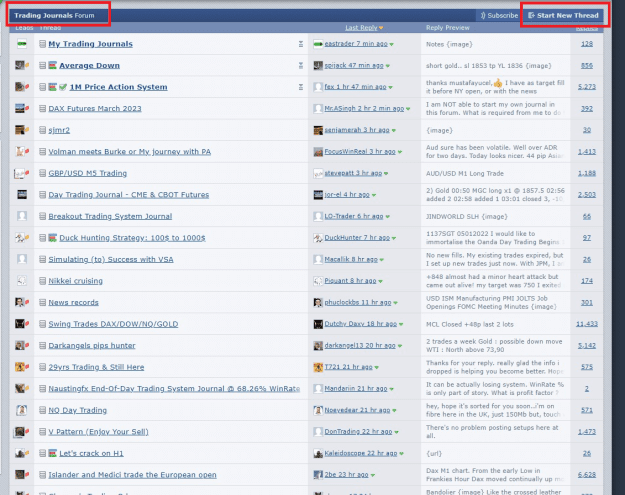
Task: Open Simulating (to) Success with VSA thread
Action: 111,259
